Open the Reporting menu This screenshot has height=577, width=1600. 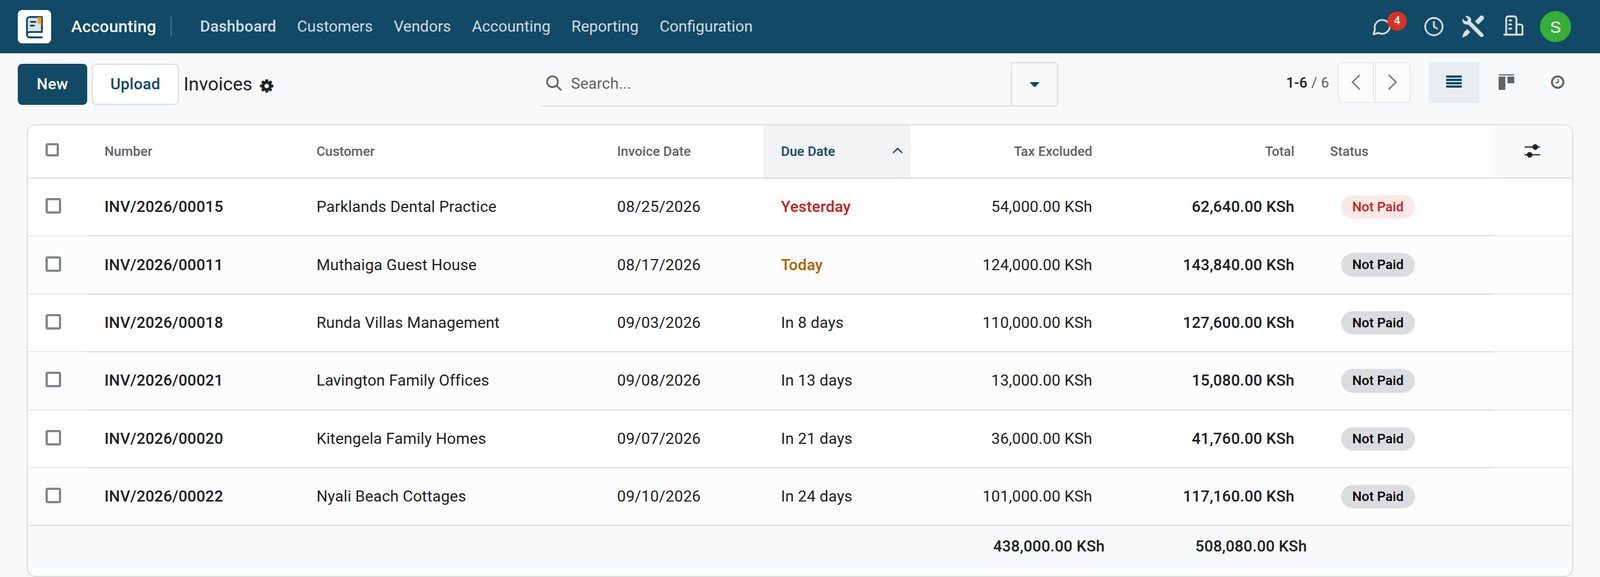point(604,26)
